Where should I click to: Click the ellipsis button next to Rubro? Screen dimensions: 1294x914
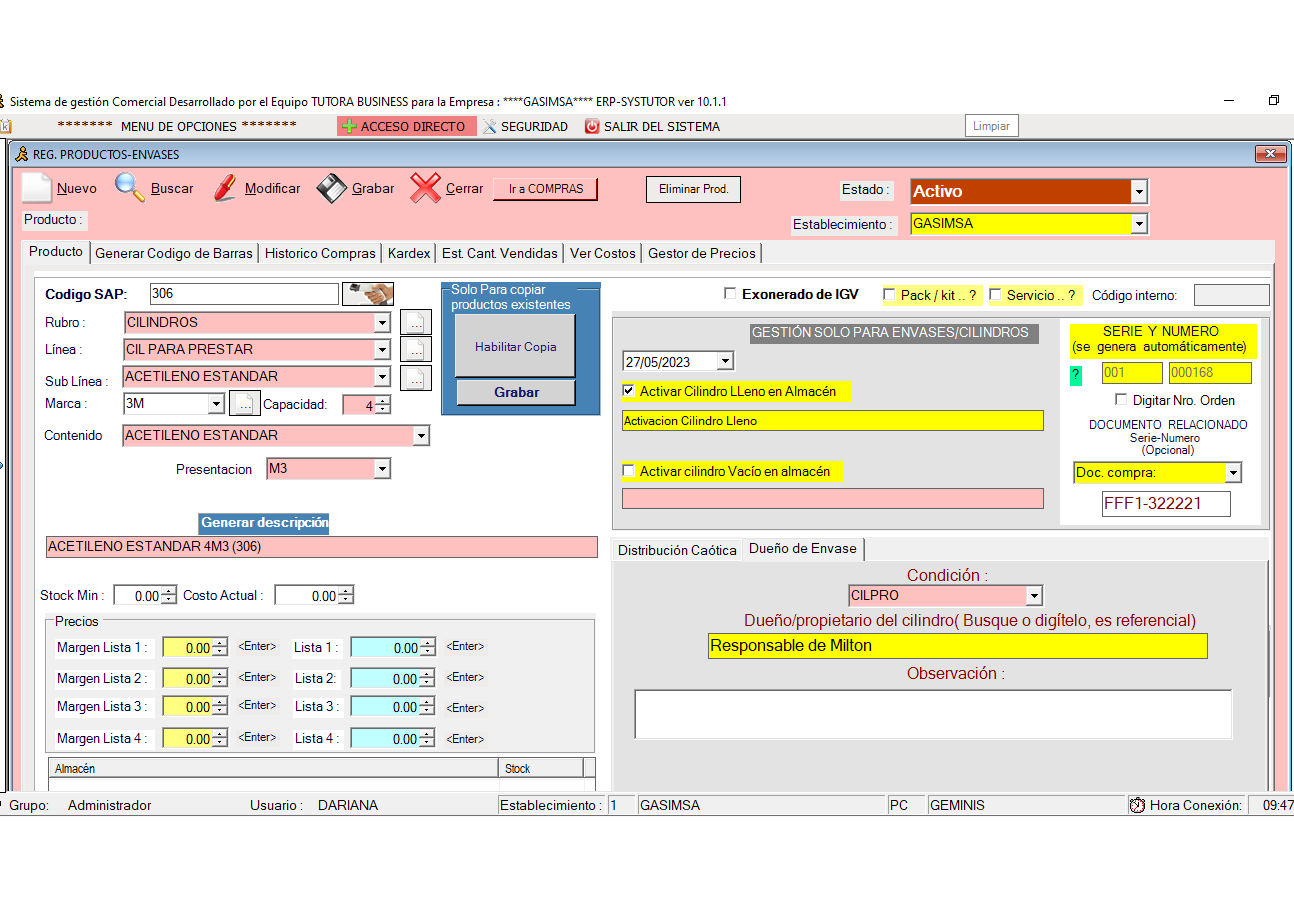(x=416, y=323)
